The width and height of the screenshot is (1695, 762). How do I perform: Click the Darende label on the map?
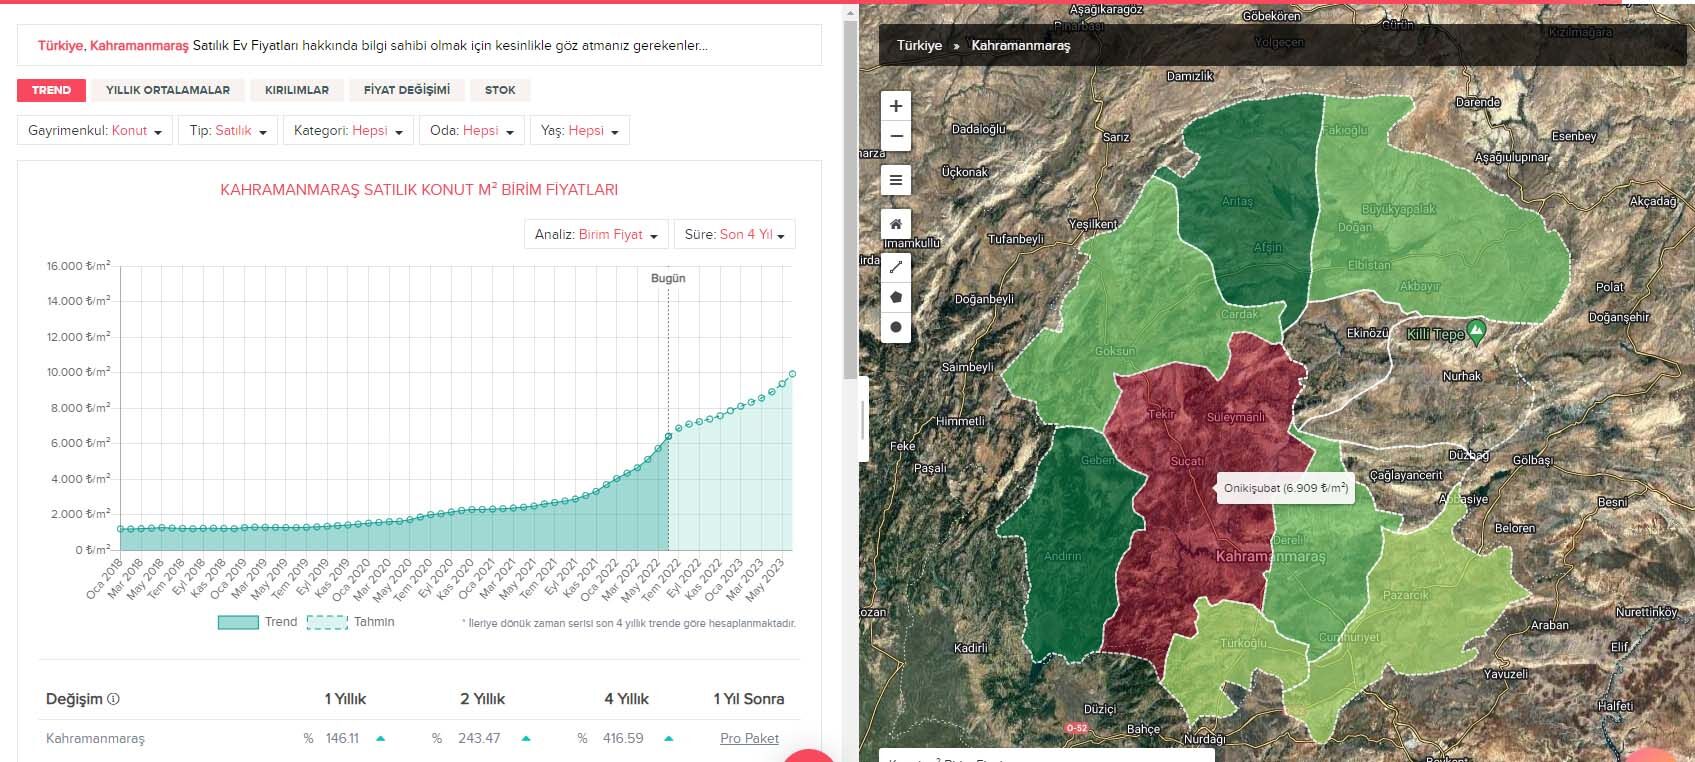(1477, 102)
